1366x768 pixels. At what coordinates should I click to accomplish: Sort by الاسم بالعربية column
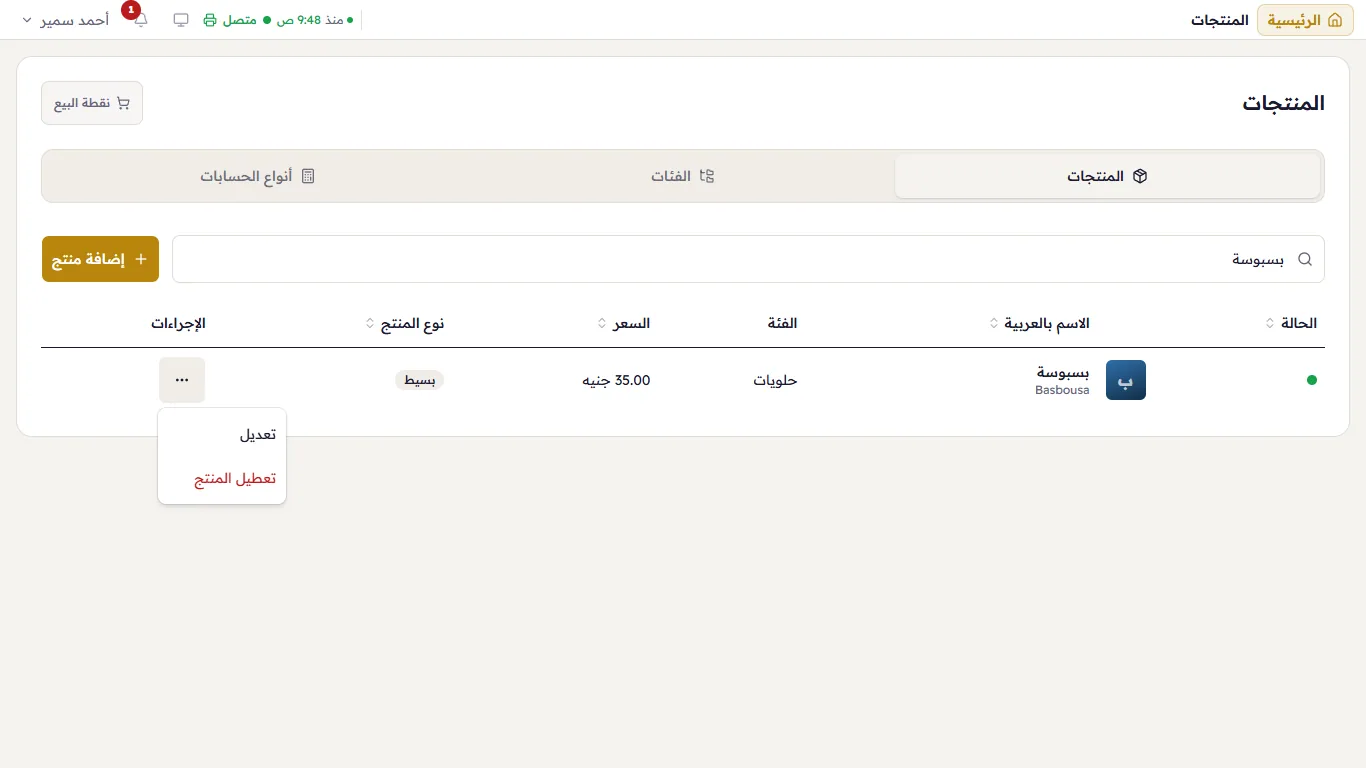pos(1039,323)
